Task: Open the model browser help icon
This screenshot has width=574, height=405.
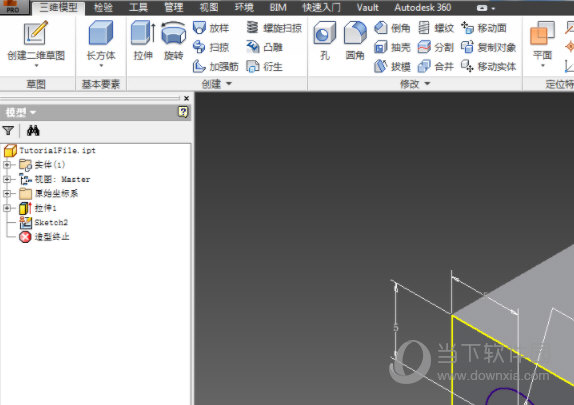Action: pos(183,112)
